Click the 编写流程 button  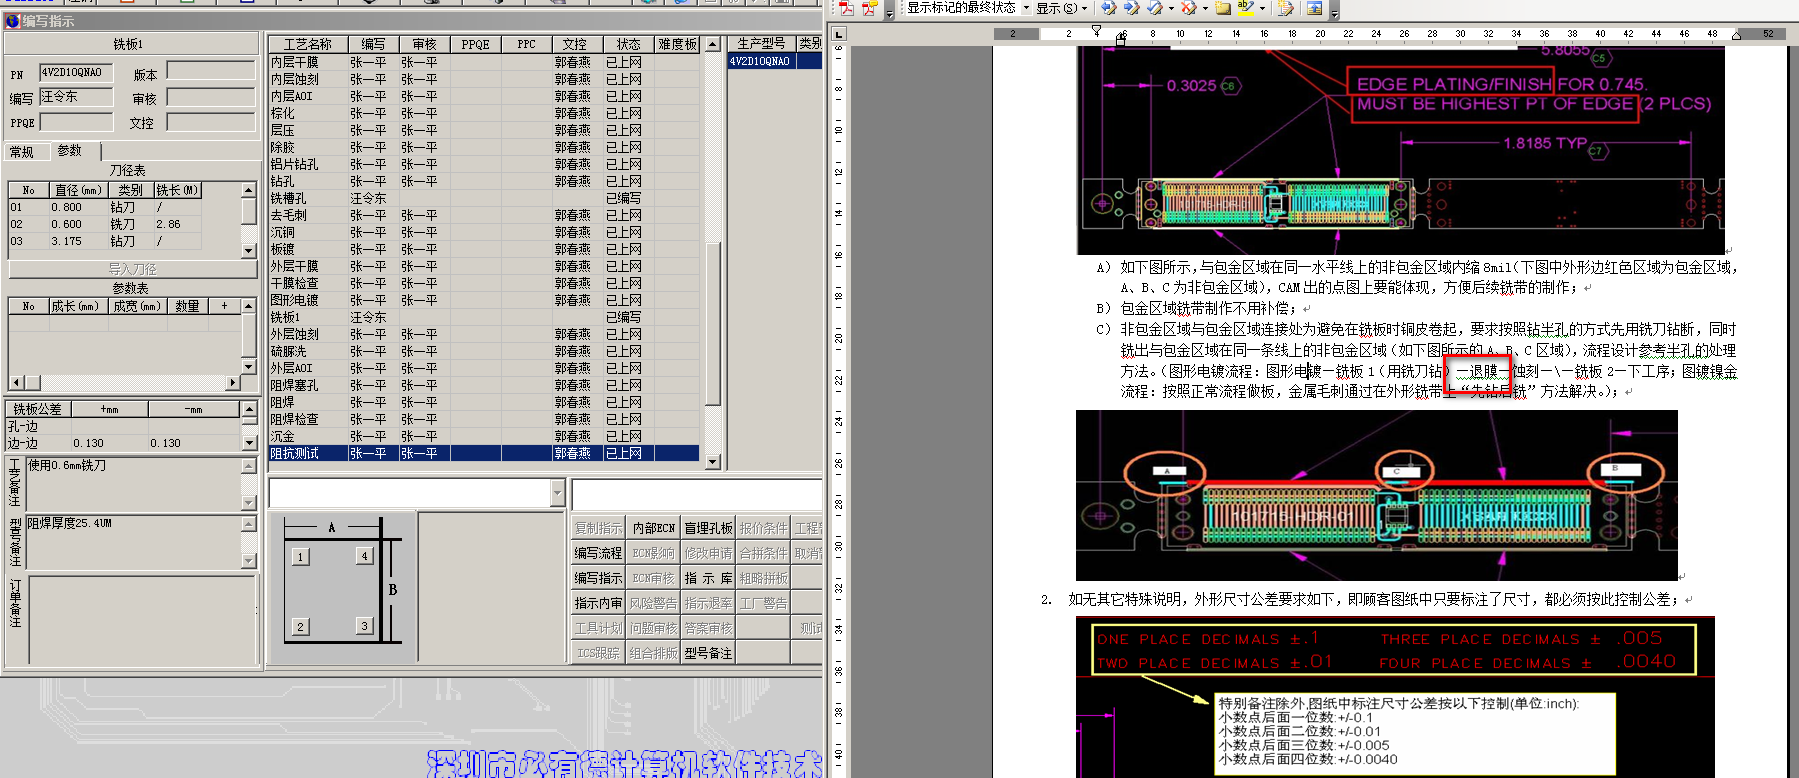[x=598, y=553]
